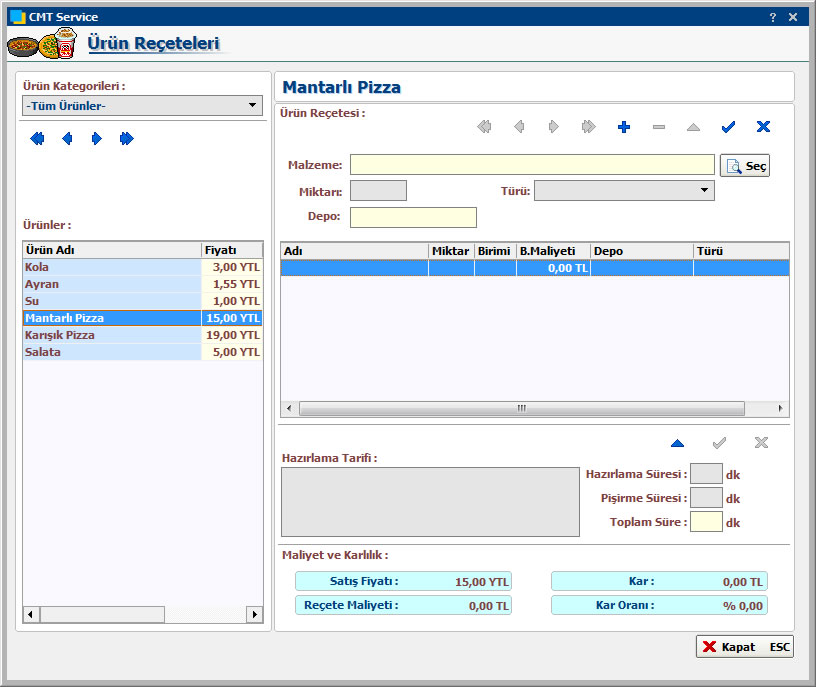Click the B.Maliyeti column header
This screenshot has width=816, height=687.
tap(552, 251)
